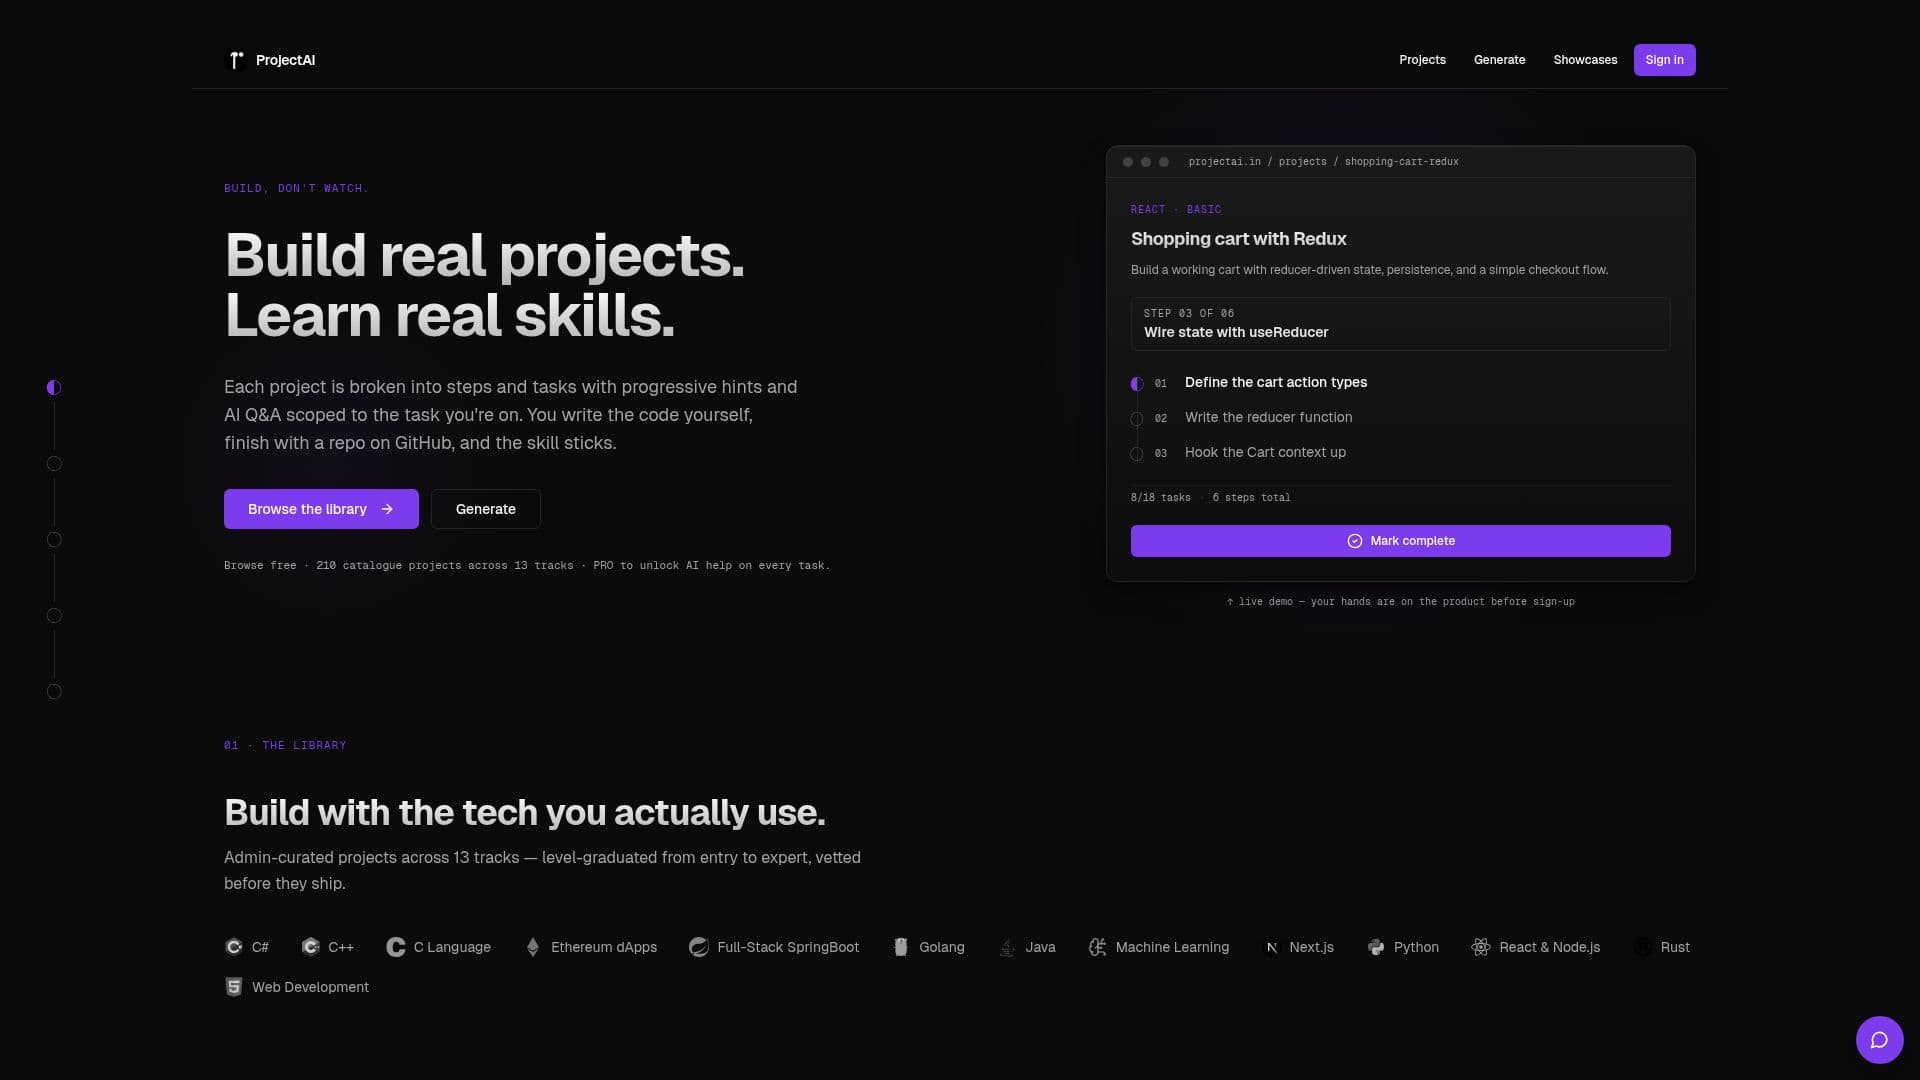Click the Mark complete button
This screenshot has width=1920, height=1080.
coord(1400,541)
